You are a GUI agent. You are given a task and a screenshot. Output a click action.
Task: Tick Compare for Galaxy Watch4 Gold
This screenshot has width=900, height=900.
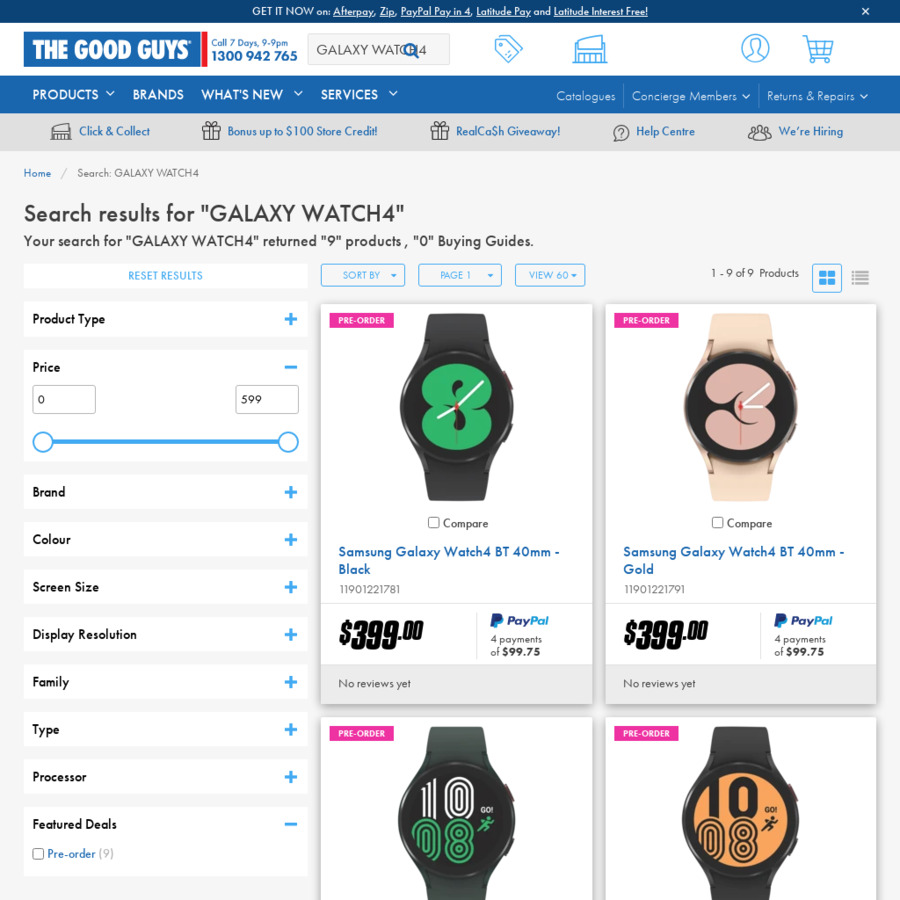click(x=718, y=523)
